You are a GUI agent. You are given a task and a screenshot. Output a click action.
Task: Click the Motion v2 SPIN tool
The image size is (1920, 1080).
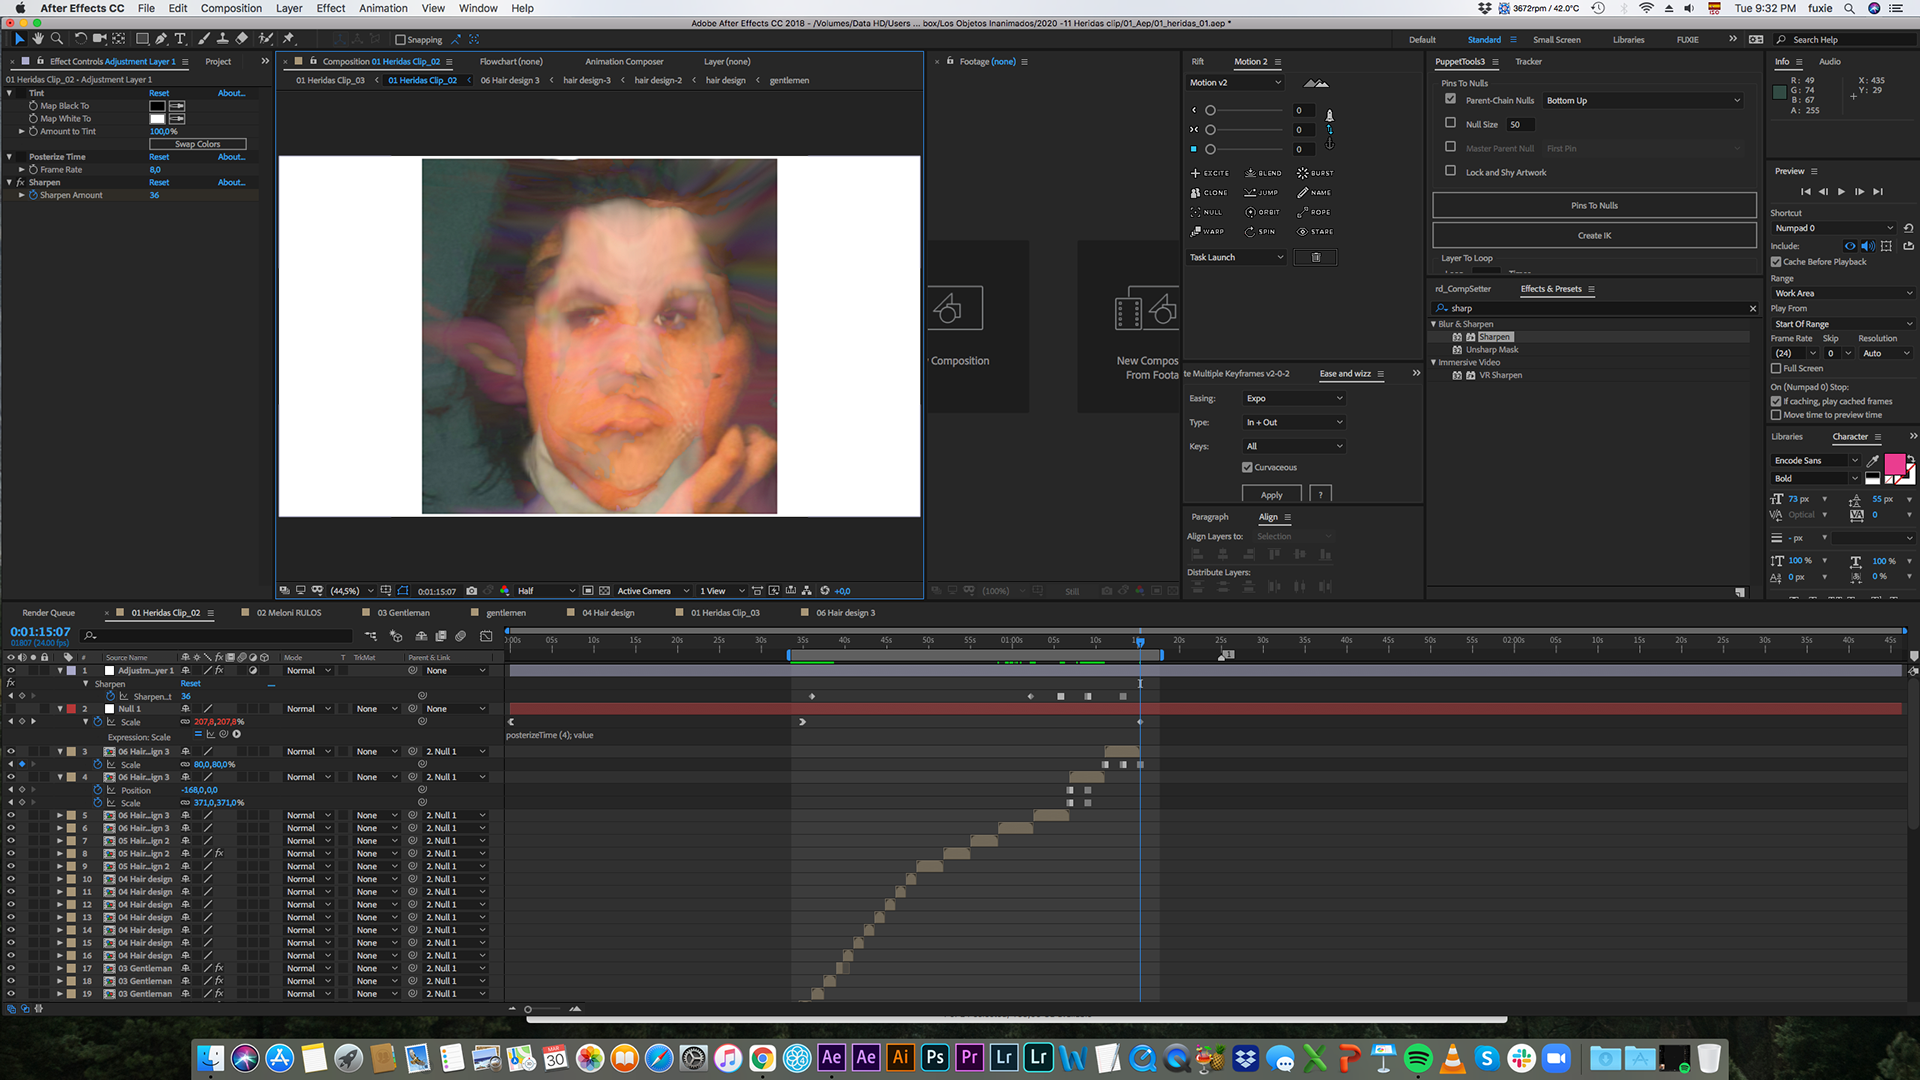pos(1260,232)
